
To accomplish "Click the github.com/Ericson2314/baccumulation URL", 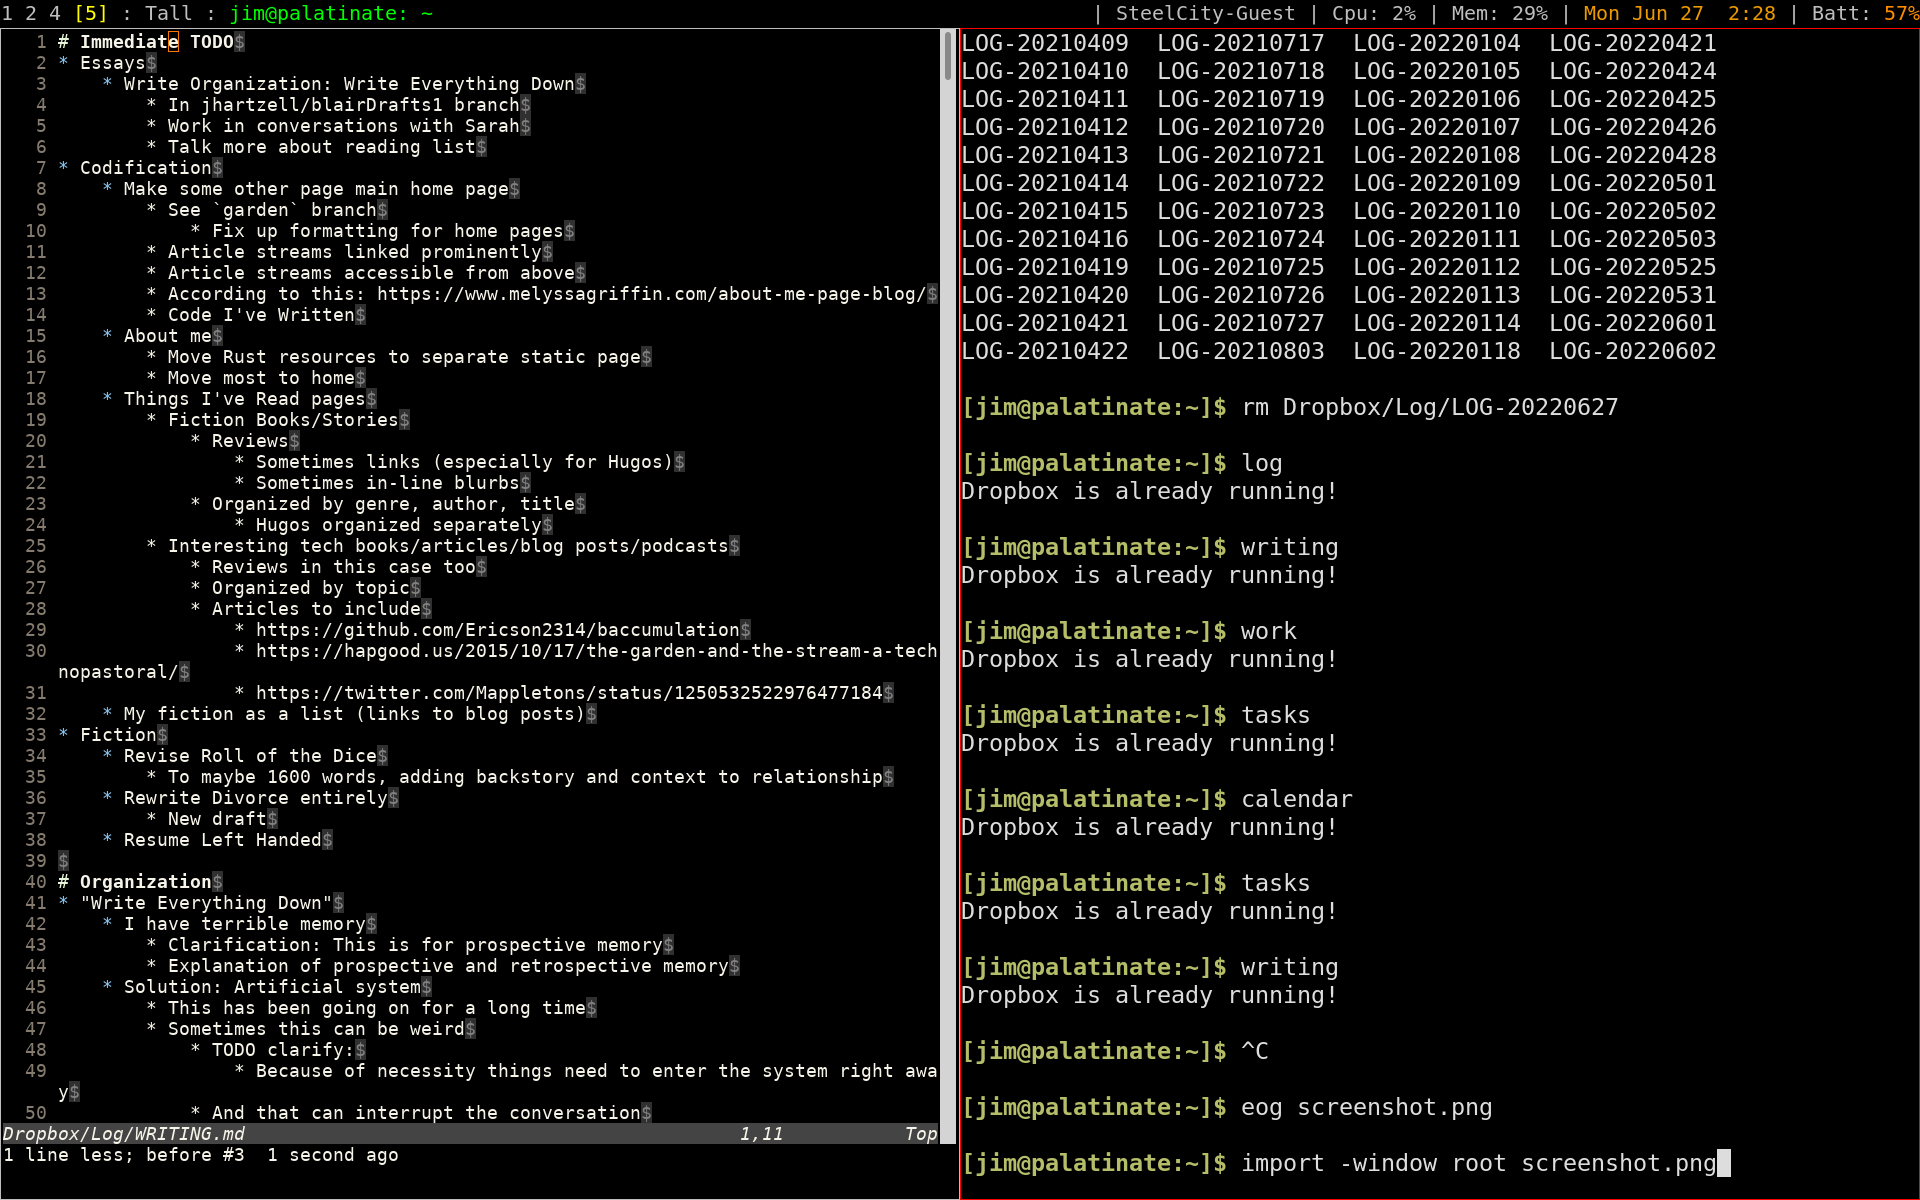I will [x=497, y=630].
